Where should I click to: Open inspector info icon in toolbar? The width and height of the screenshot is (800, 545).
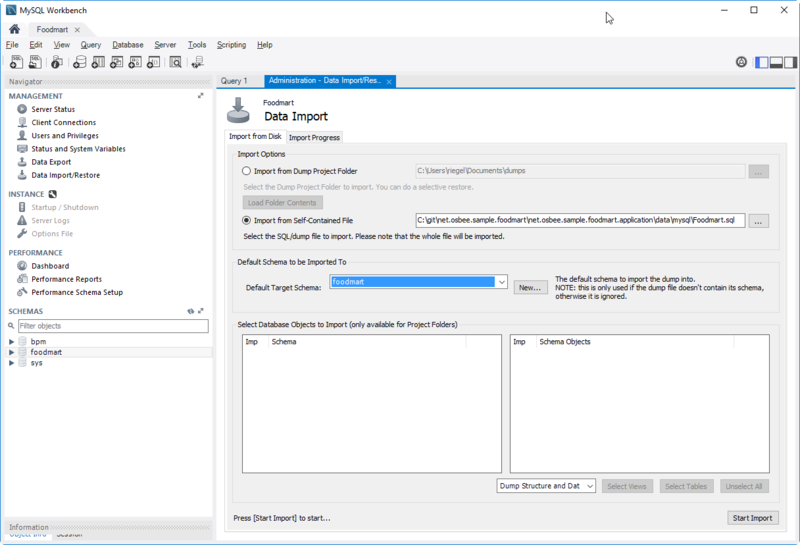tap(57, 62)
